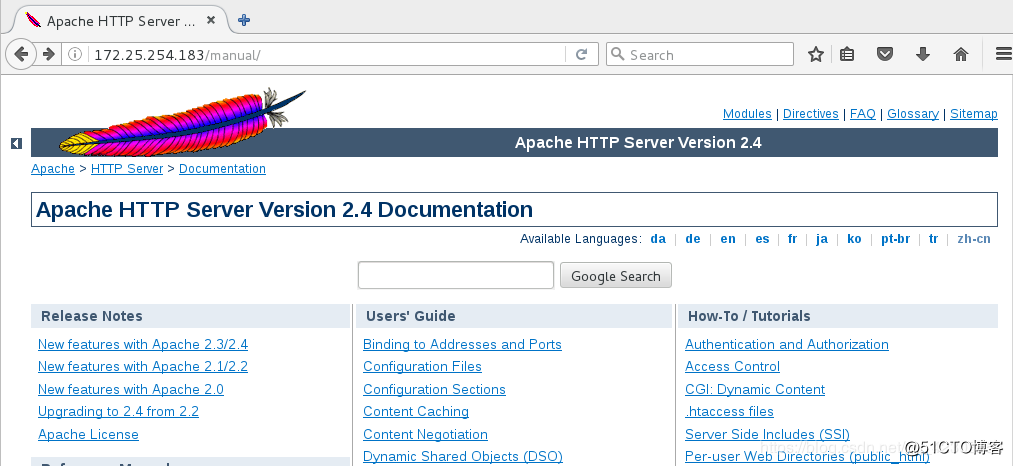Open Upgrading to 2.4 from 2.2
The height and width of the screenshot is (466, 1013).
(118, 412)
